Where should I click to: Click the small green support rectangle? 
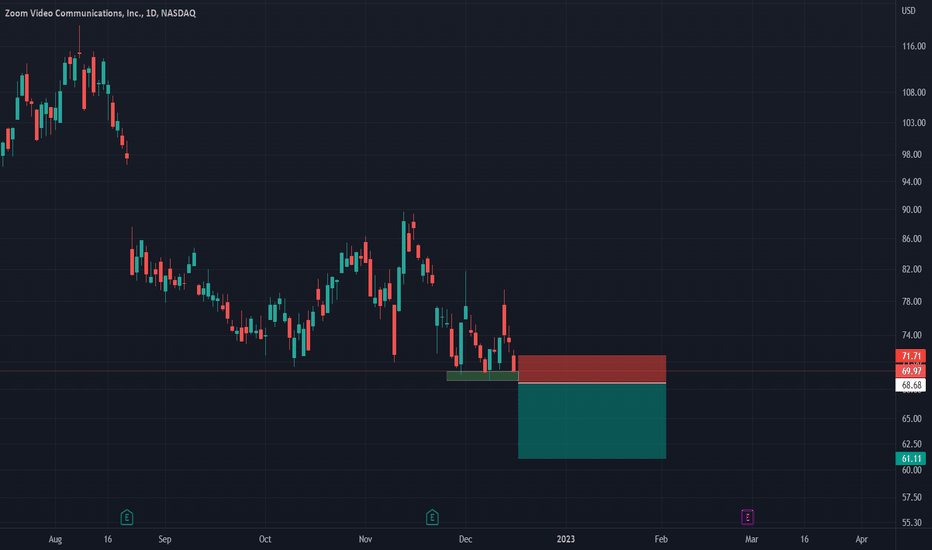point(482,376)
